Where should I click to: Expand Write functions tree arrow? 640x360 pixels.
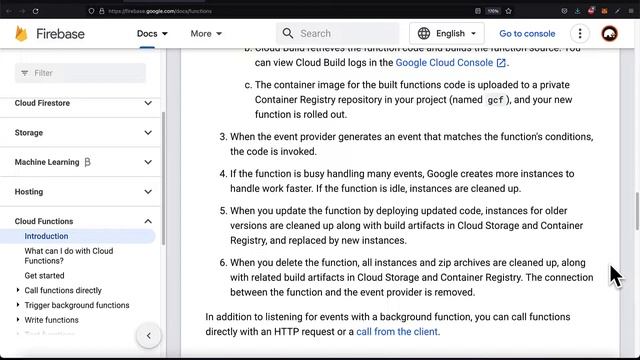tap(18, 320)
